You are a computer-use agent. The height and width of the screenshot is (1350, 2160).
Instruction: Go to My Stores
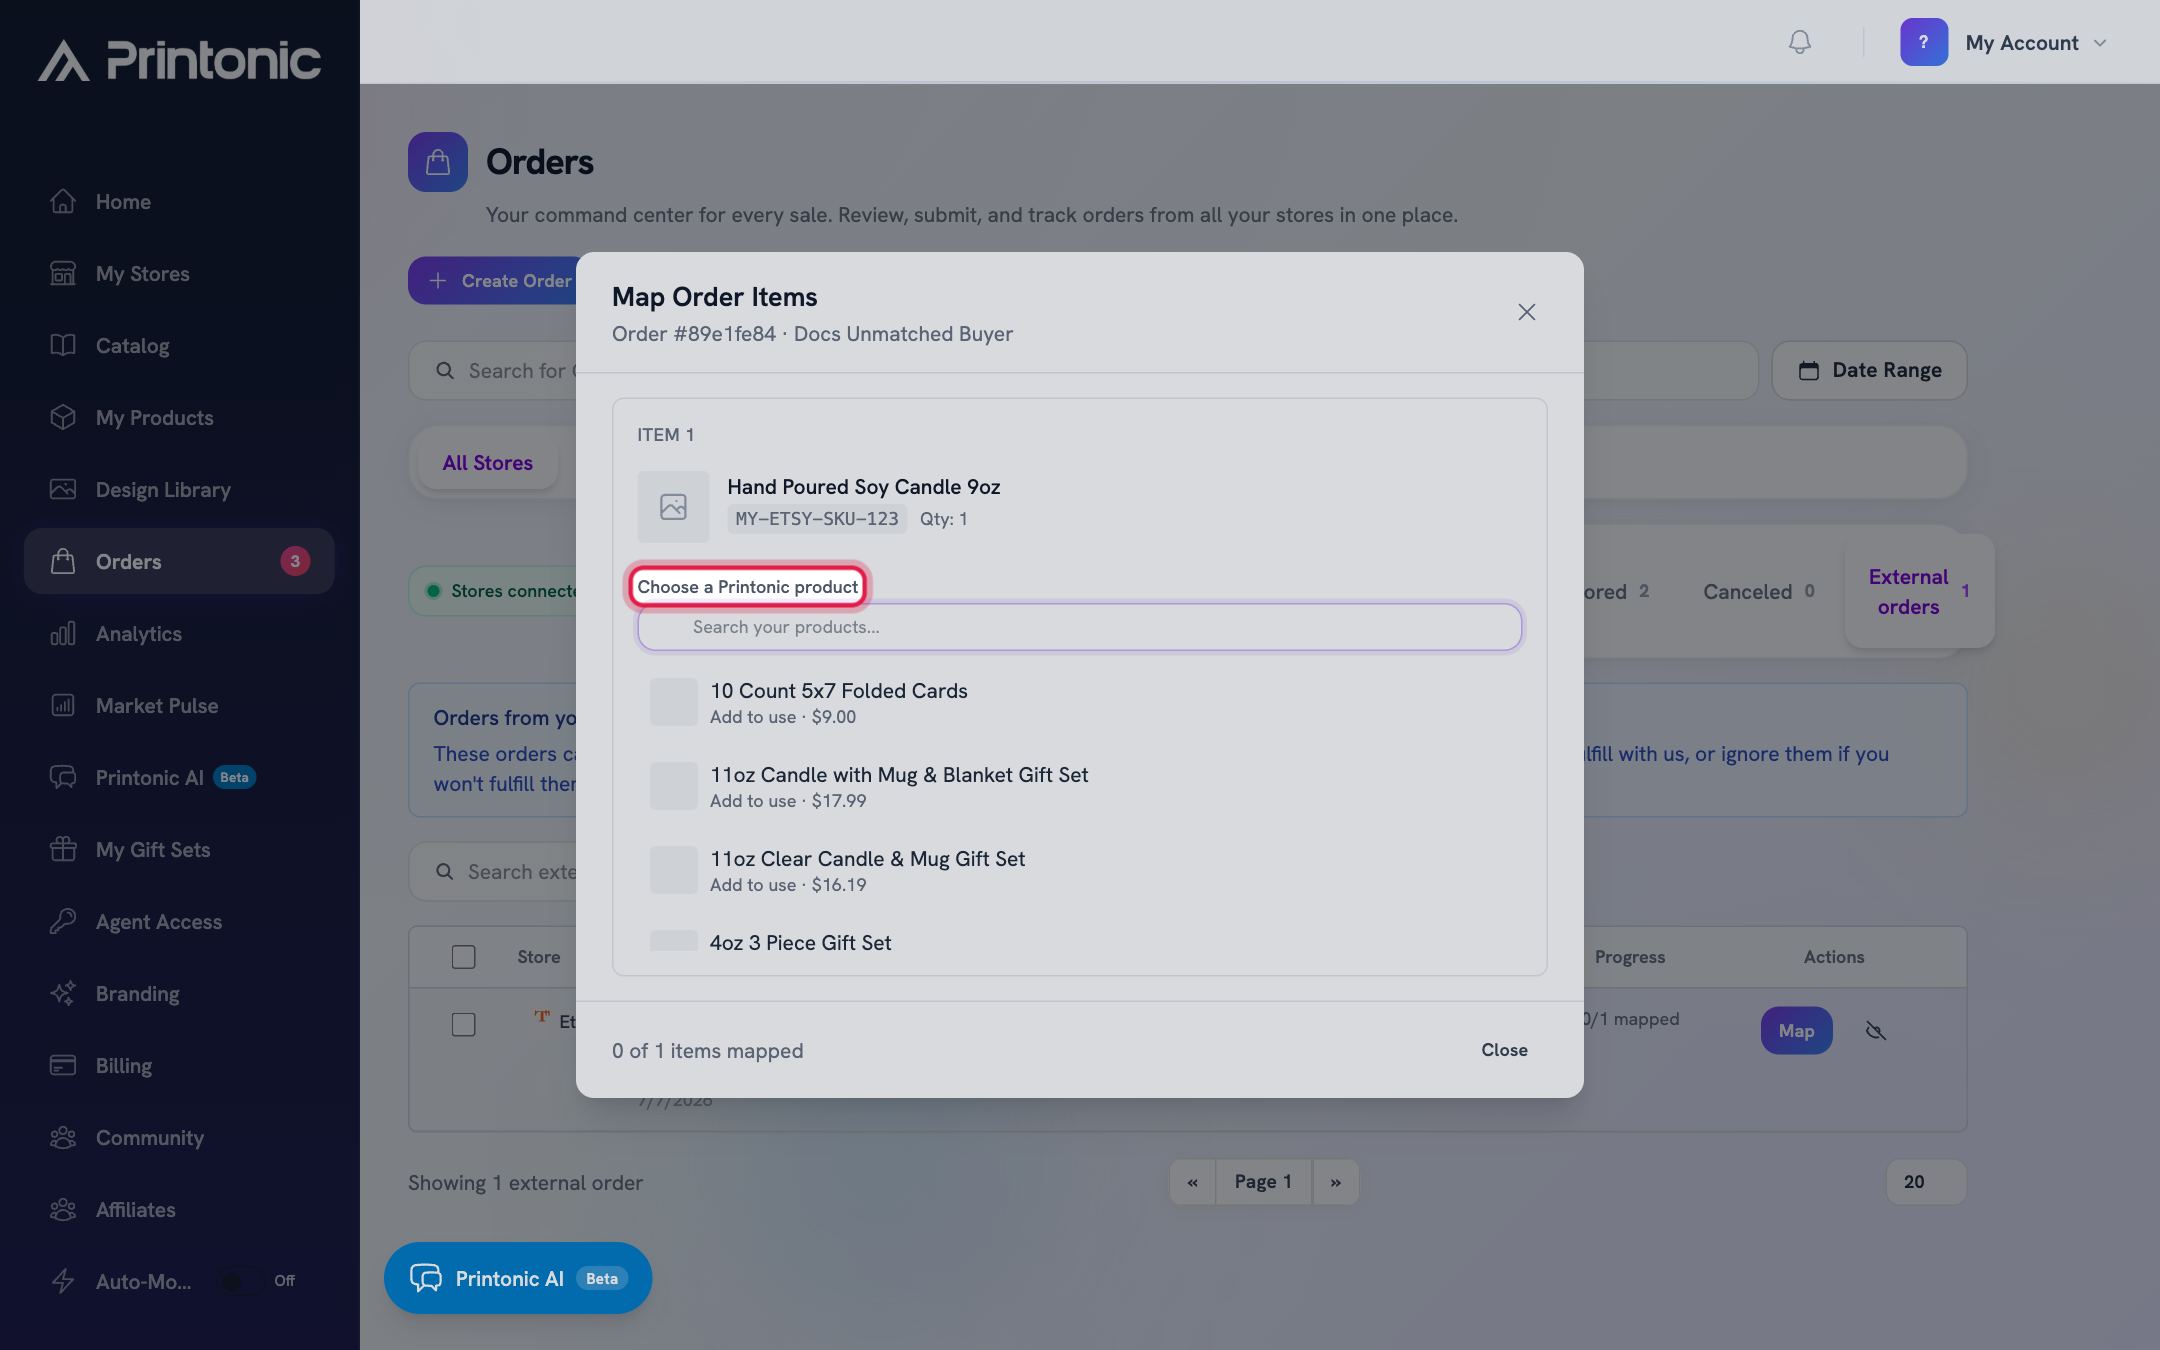(x=142, y=273)
